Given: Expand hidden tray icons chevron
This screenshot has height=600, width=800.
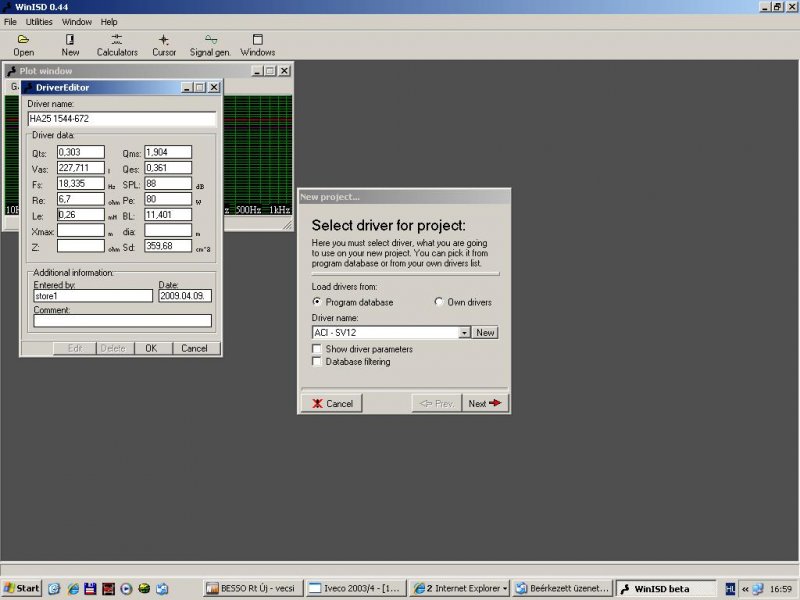Looking at the screenshot, I should 745,589.
